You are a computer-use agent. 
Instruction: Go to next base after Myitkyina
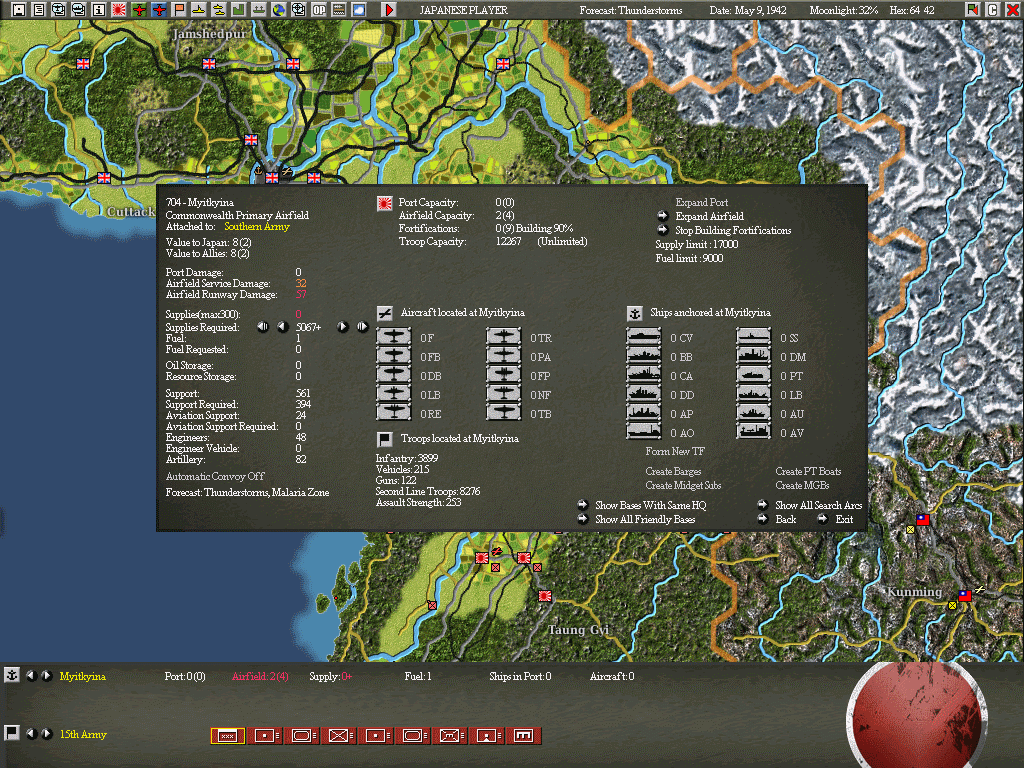[46, 675]
